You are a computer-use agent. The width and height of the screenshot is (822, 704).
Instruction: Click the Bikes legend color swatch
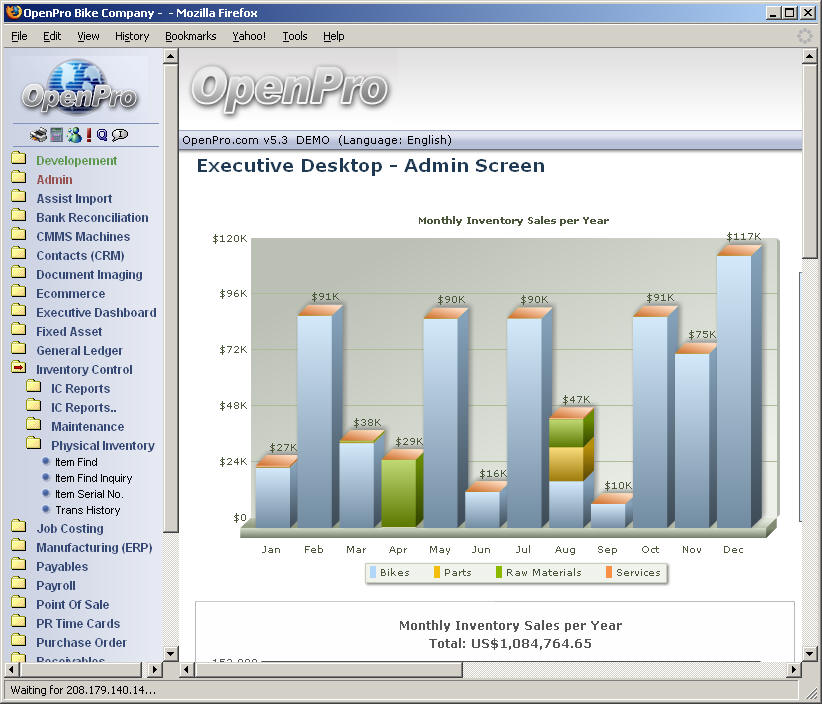tap(374, 573)
